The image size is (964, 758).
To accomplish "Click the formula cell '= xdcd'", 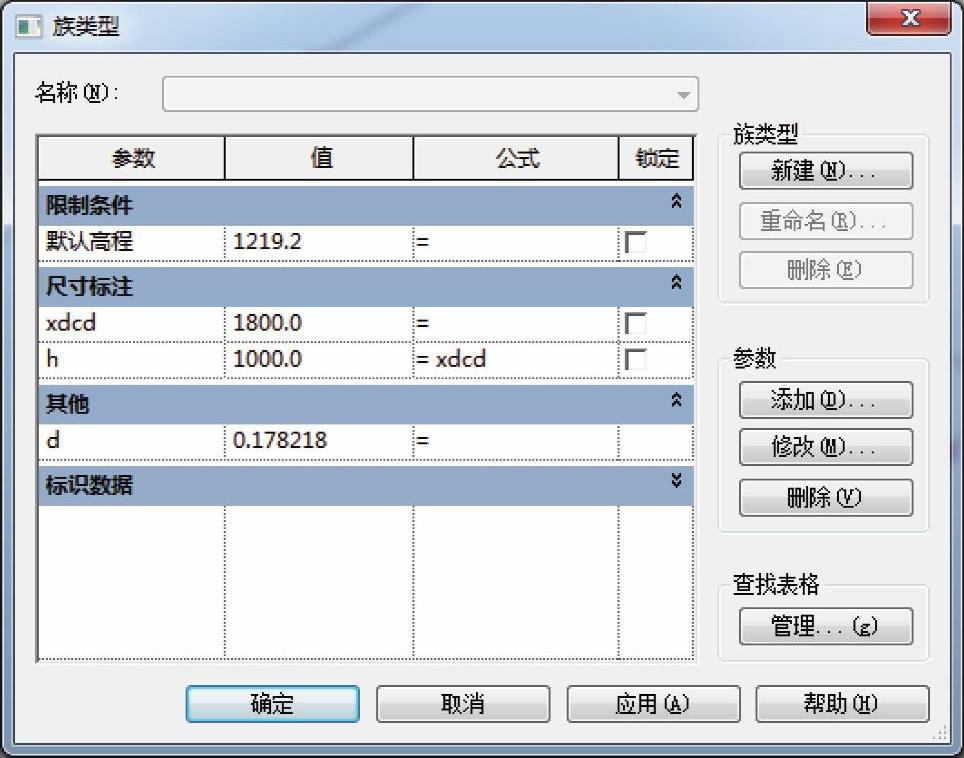I will pos(516,360).
